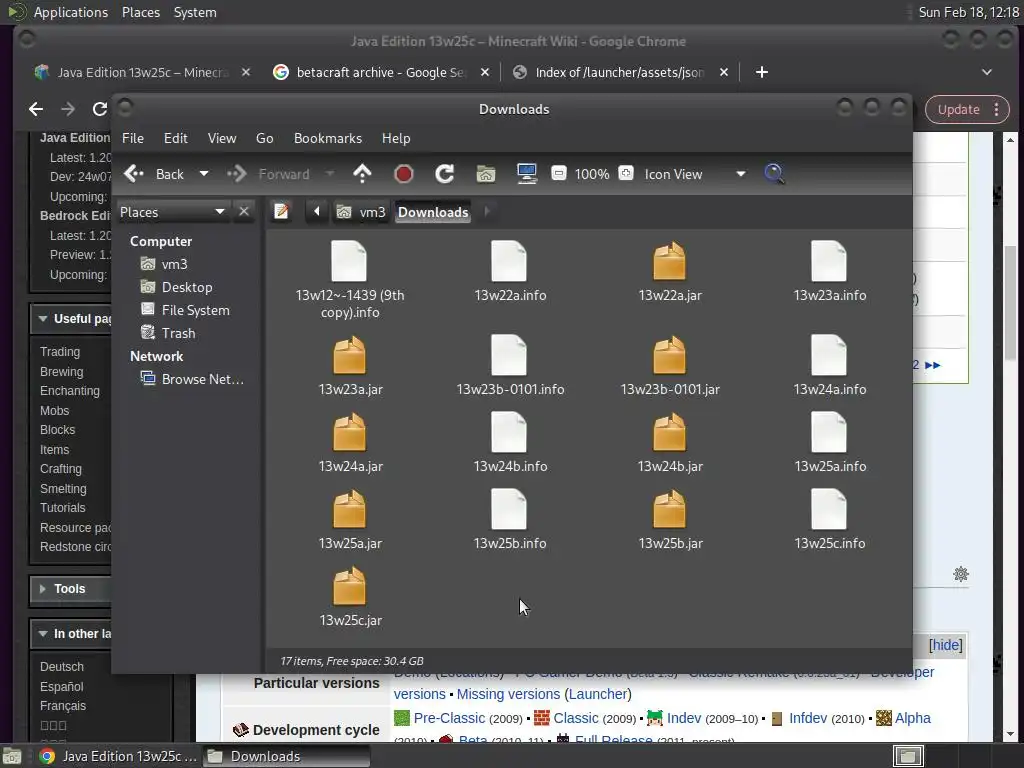Viewport: 1024px width, 768px height.
Task: Open the Places menu in top panel
Action: click(x=141, y=12)
